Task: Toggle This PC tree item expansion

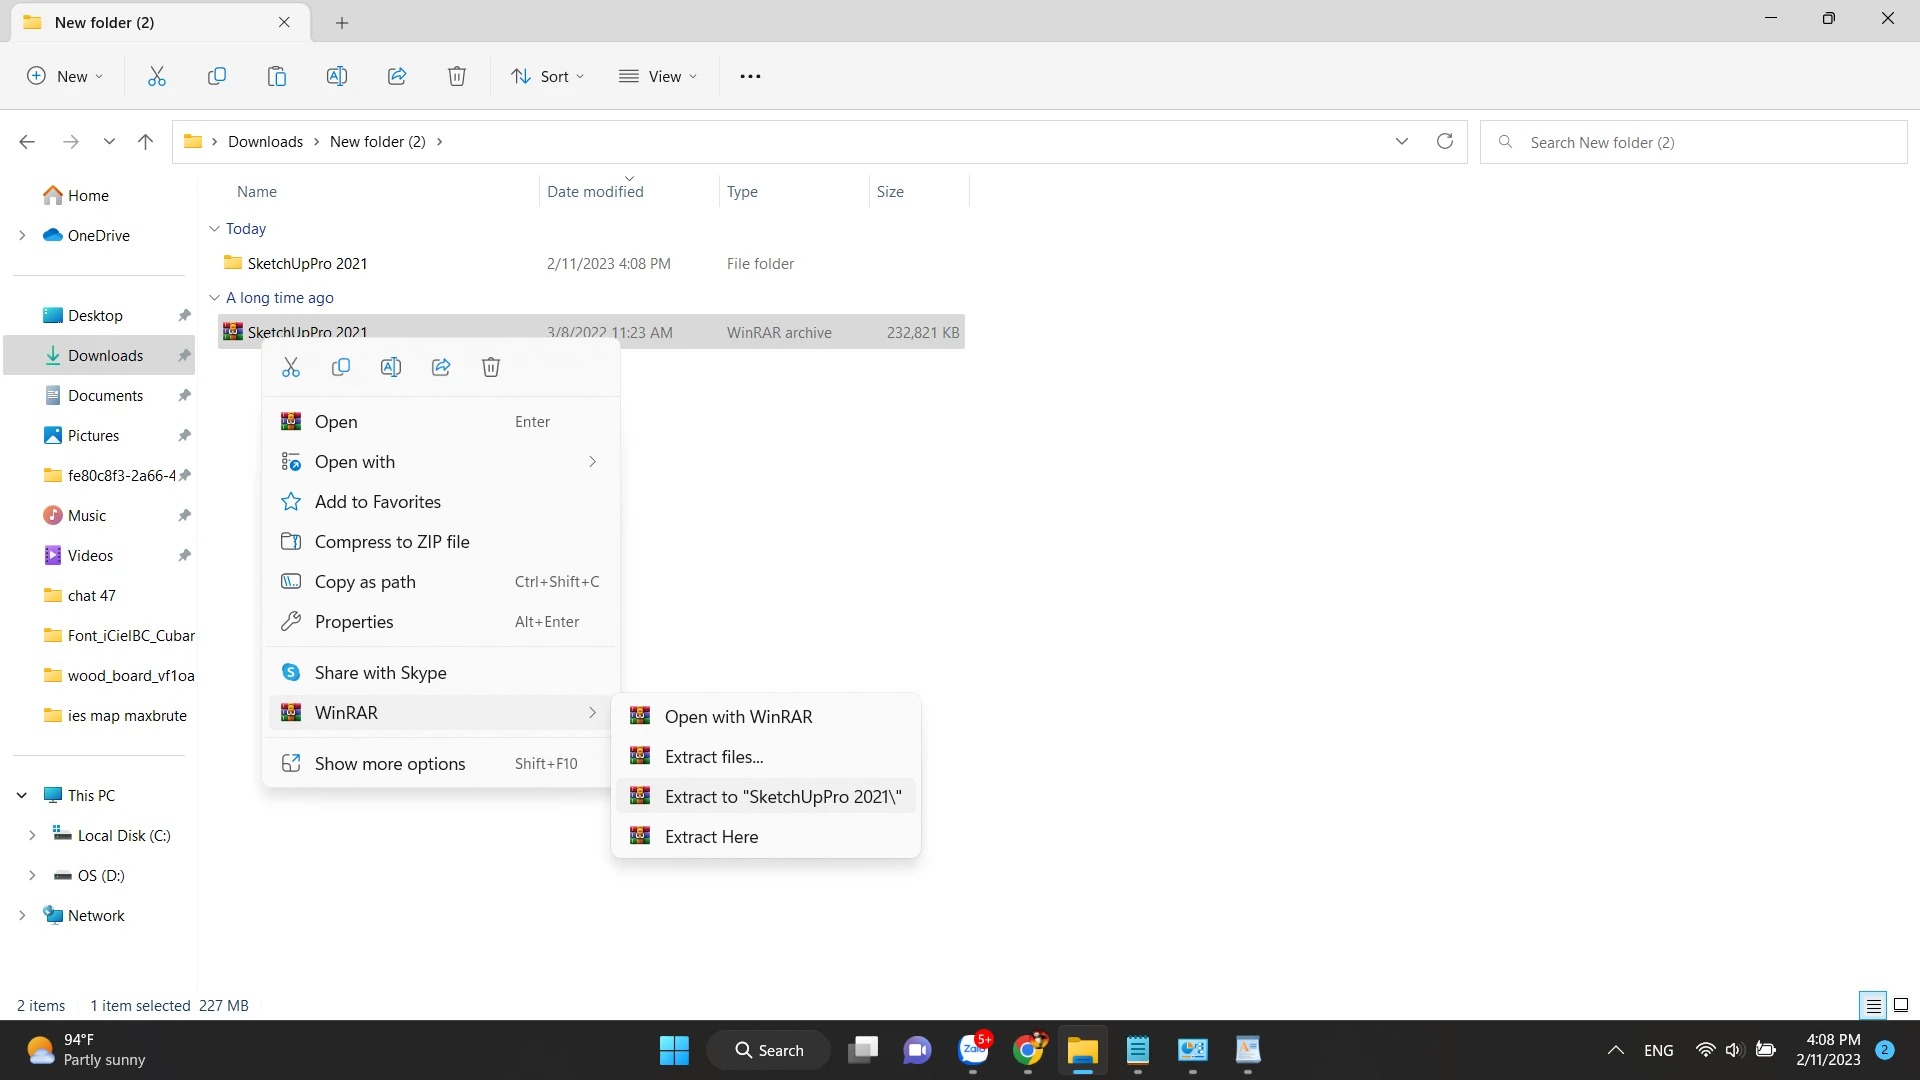Action: [20, 794]
